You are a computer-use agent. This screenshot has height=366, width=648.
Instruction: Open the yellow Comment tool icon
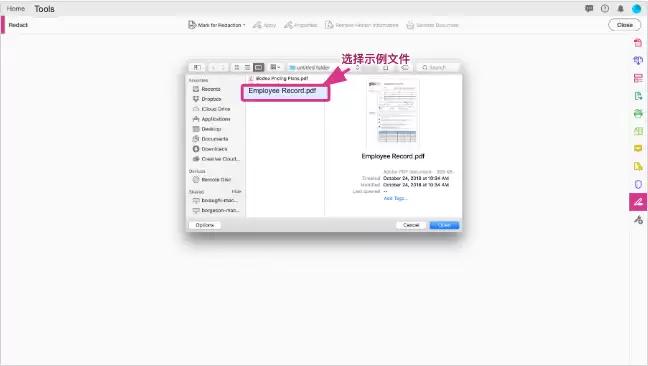pyautogui.click(x=638, y=149)
